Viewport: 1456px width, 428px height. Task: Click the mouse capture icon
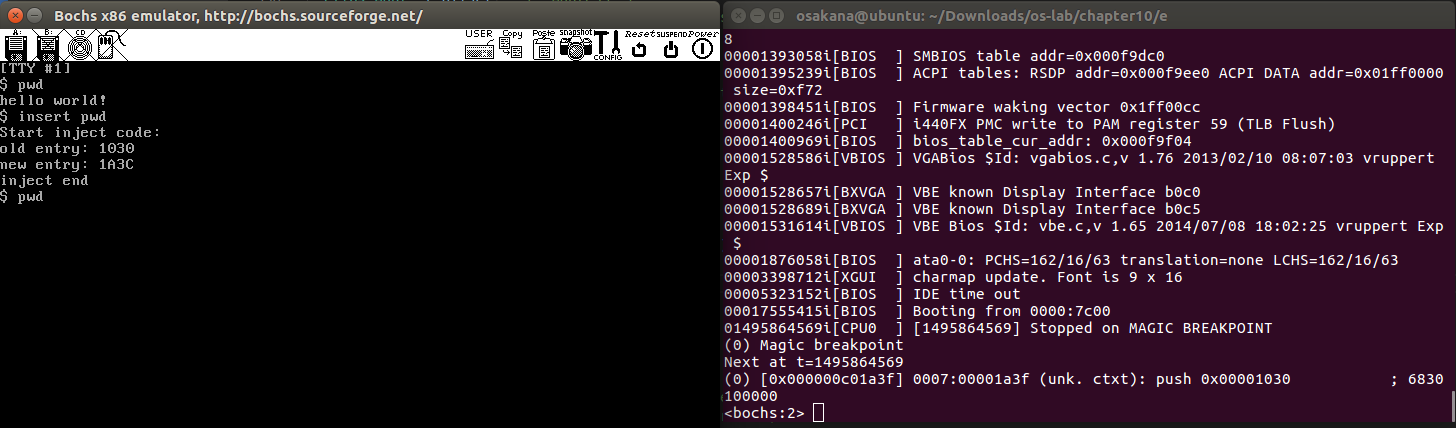pos(110,46)
